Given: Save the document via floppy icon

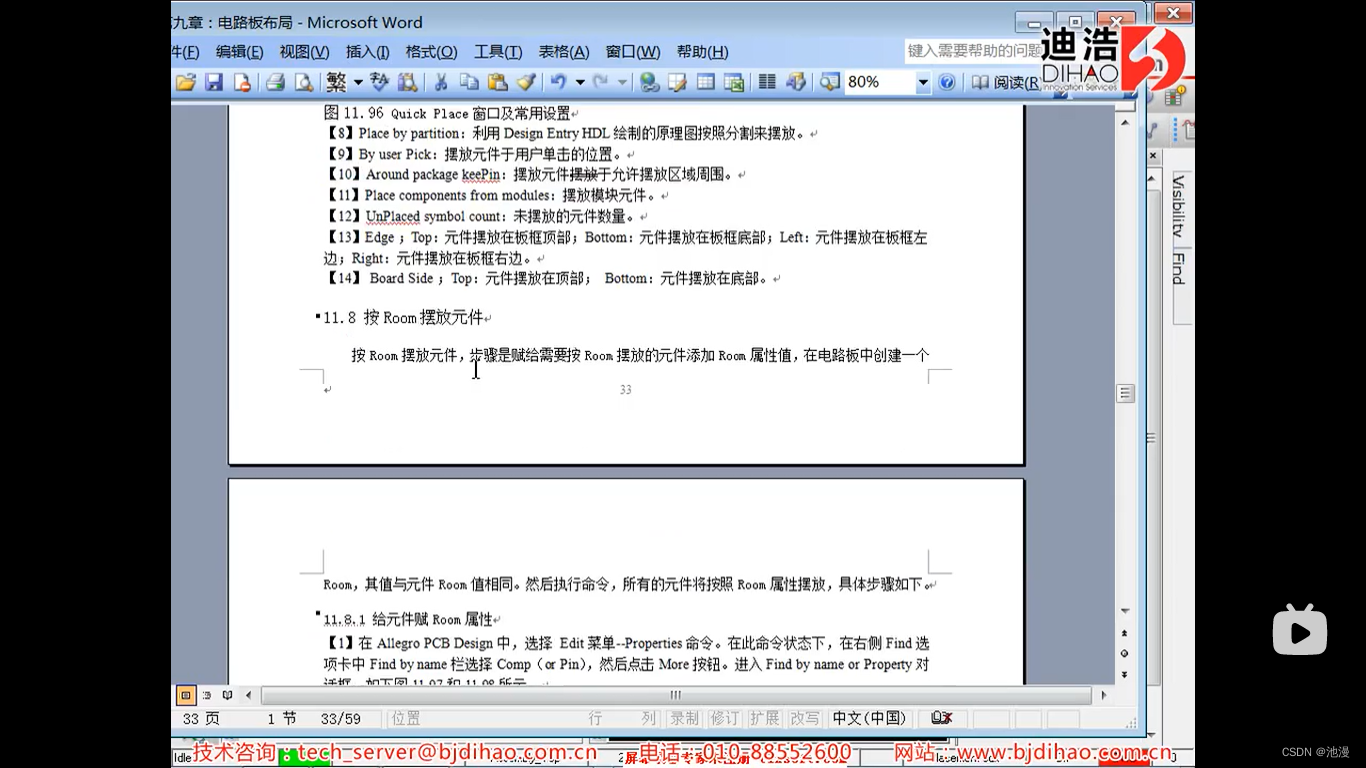Looking at the screenshot, I should point(213,82).
